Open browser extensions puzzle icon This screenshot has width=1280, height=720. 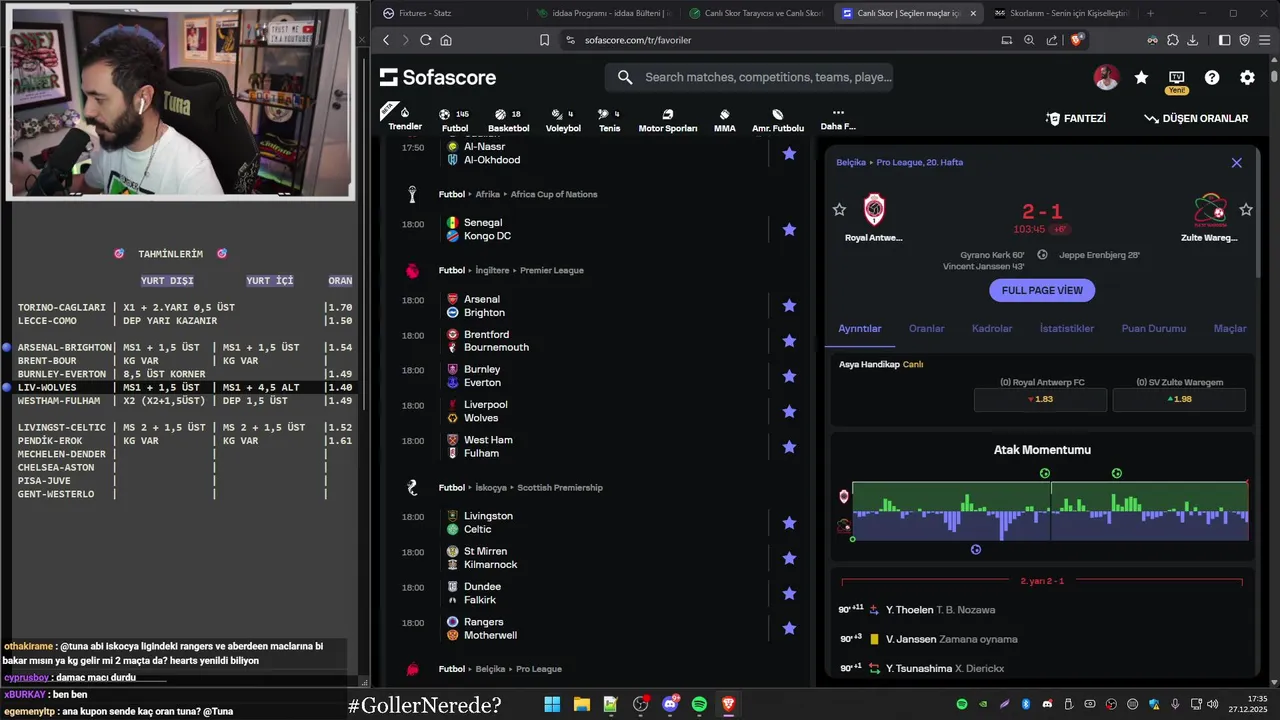click(x=1173, y=40)
